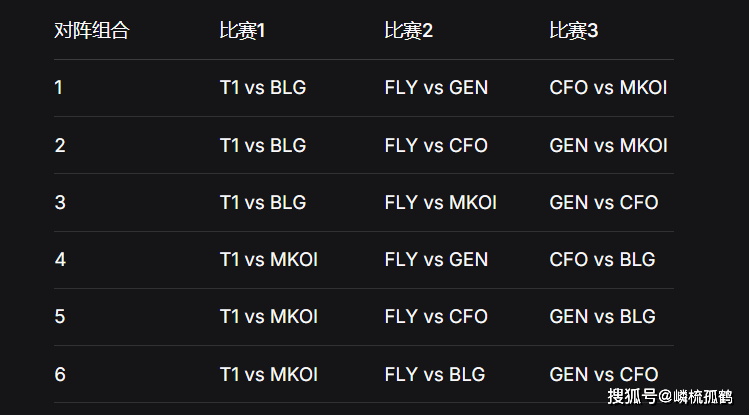Select 'GEN vs CFO' in combination row 6

604,375
